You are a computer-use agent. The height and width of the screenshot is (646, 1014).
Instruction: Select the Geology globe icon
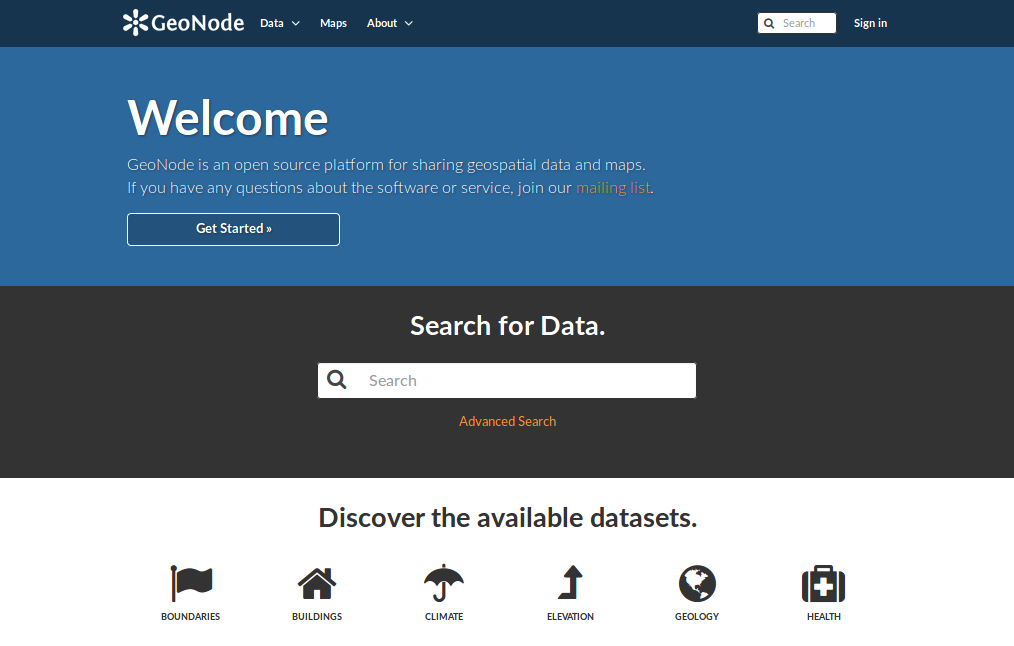point(697,583)
